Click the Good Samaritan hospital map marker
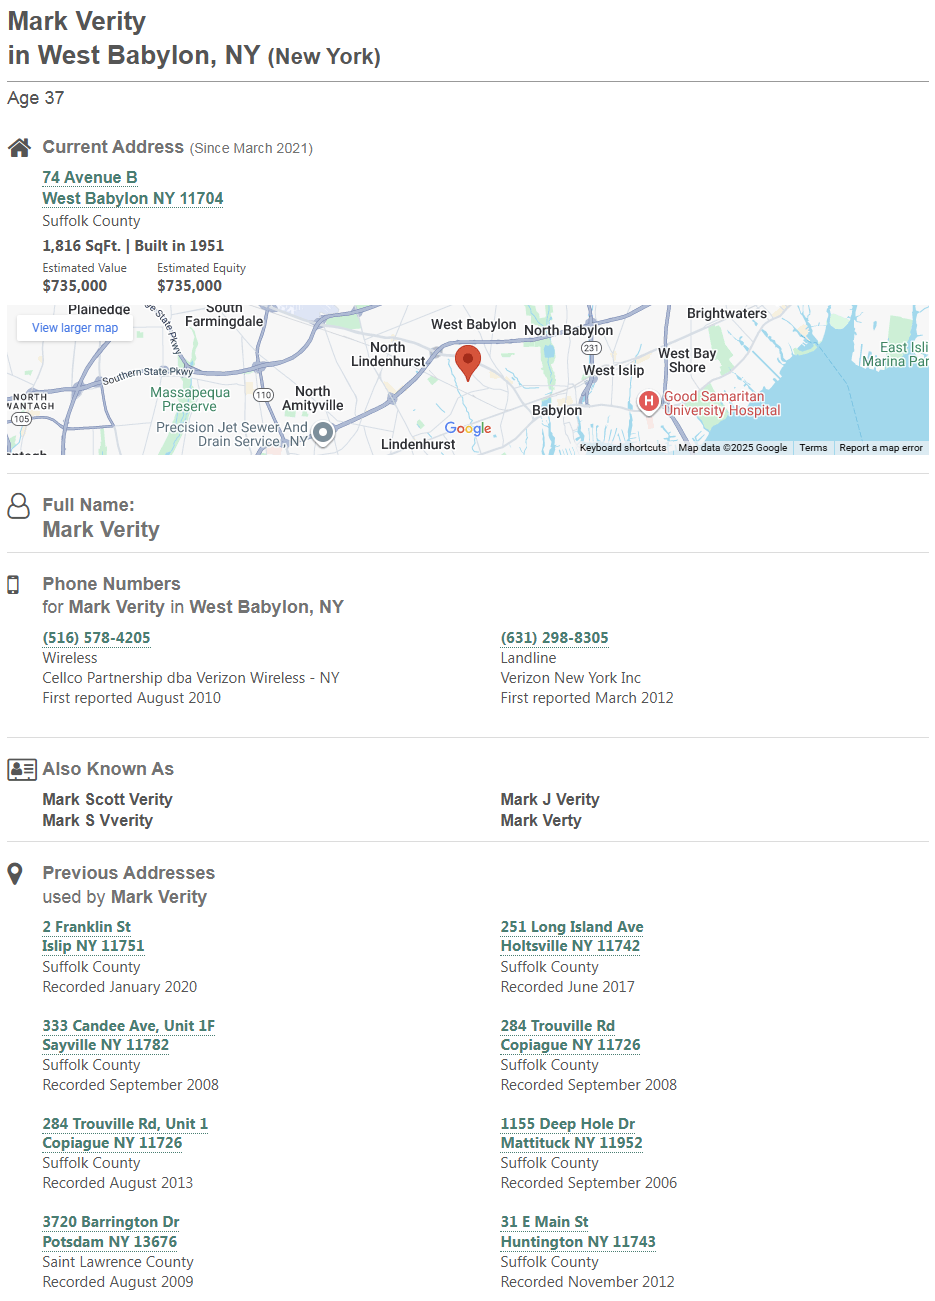The height and width of the screenshot is (1301, 935). 648,402
